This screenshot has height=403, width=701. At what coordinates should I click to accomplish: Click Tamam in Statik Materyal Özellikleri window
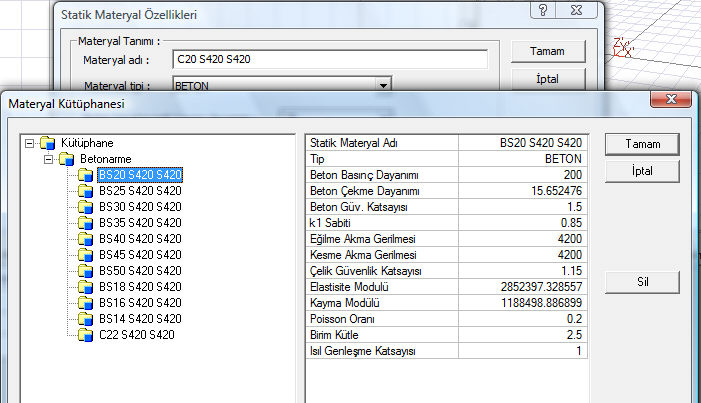[548, 51]
